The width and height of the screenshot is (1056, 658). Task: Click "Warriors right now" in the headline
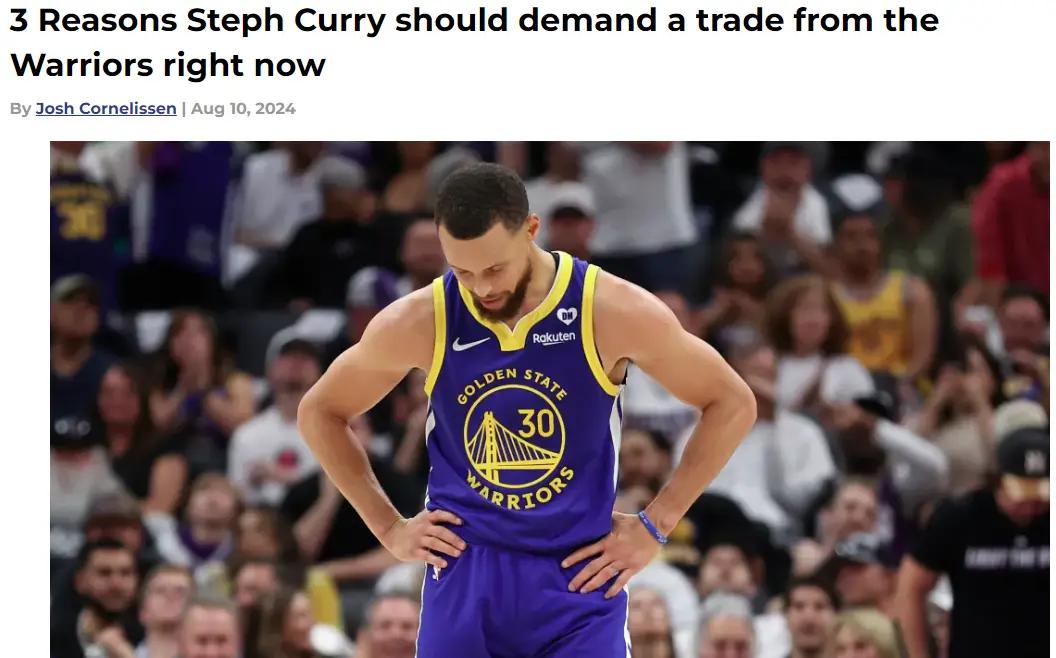(x=168, y=65)
